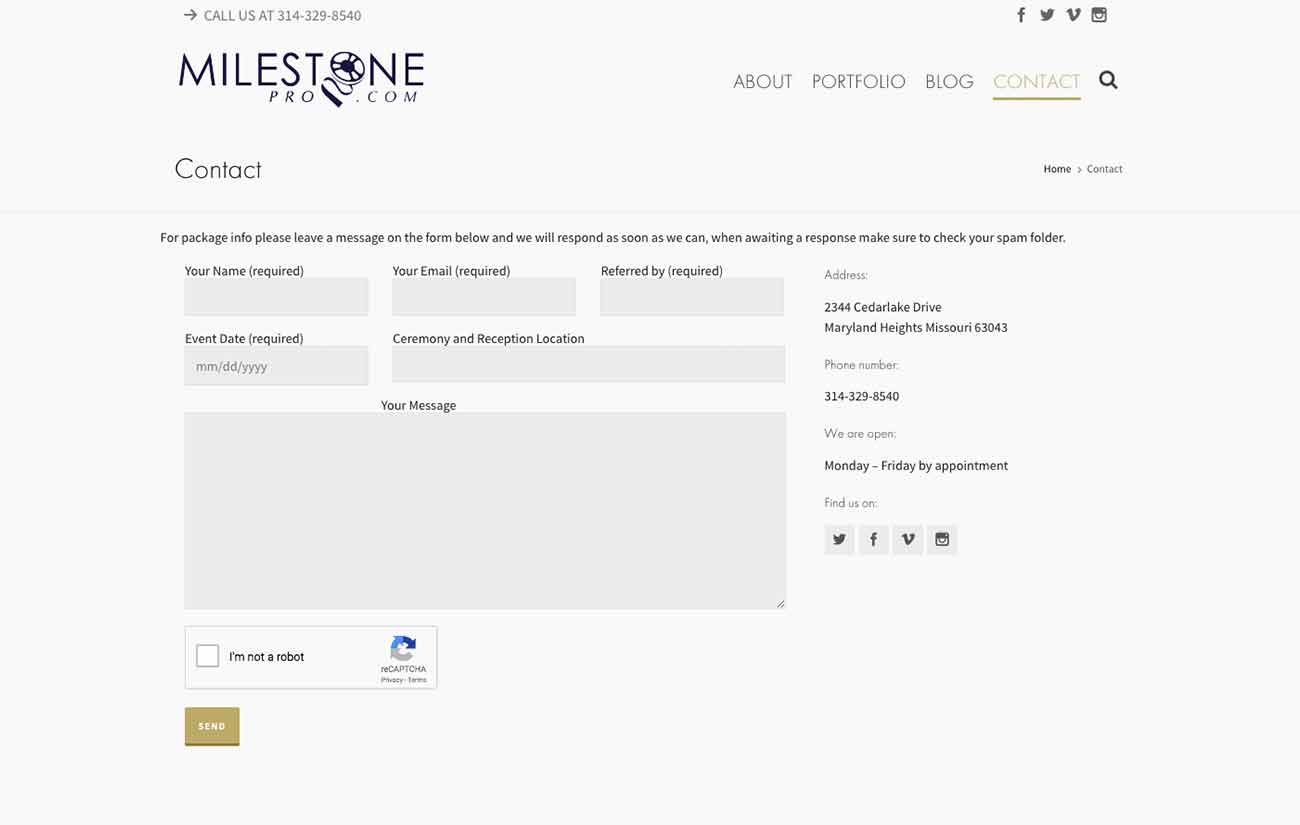
Task: Open Twitter icon in top header
Action: pyautogui.click(x=1047, y=15)
